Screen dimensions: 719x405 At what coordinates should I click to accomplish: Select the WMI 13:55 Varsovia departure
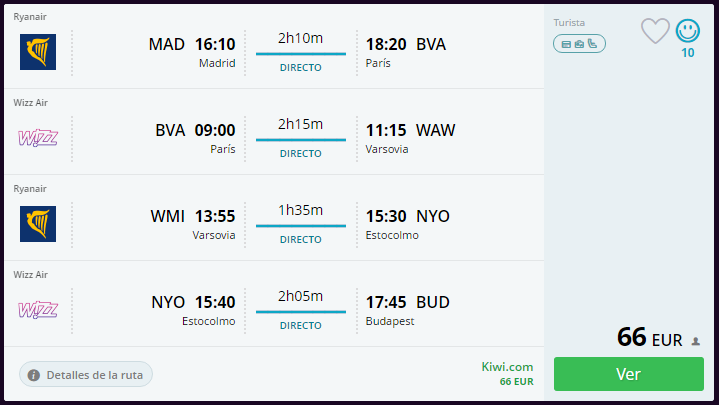point(193,224)
